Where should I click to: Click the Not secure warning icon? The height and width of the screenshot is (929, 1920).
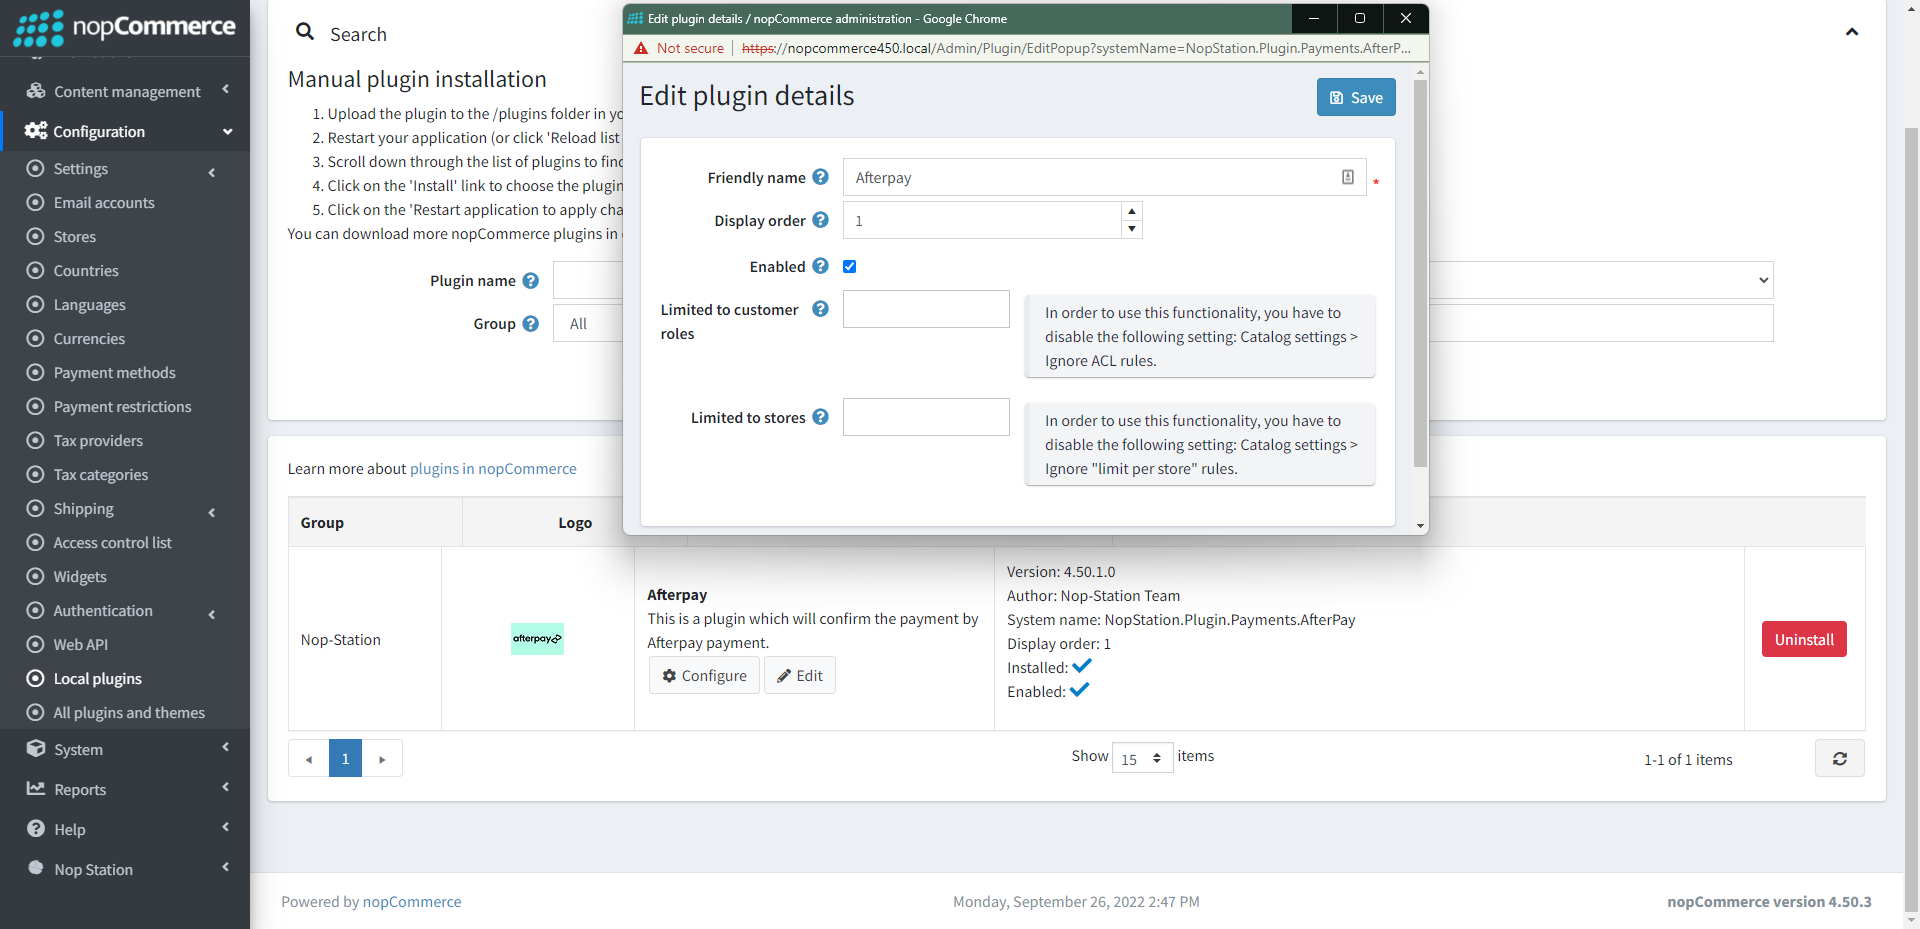point(641,48)
